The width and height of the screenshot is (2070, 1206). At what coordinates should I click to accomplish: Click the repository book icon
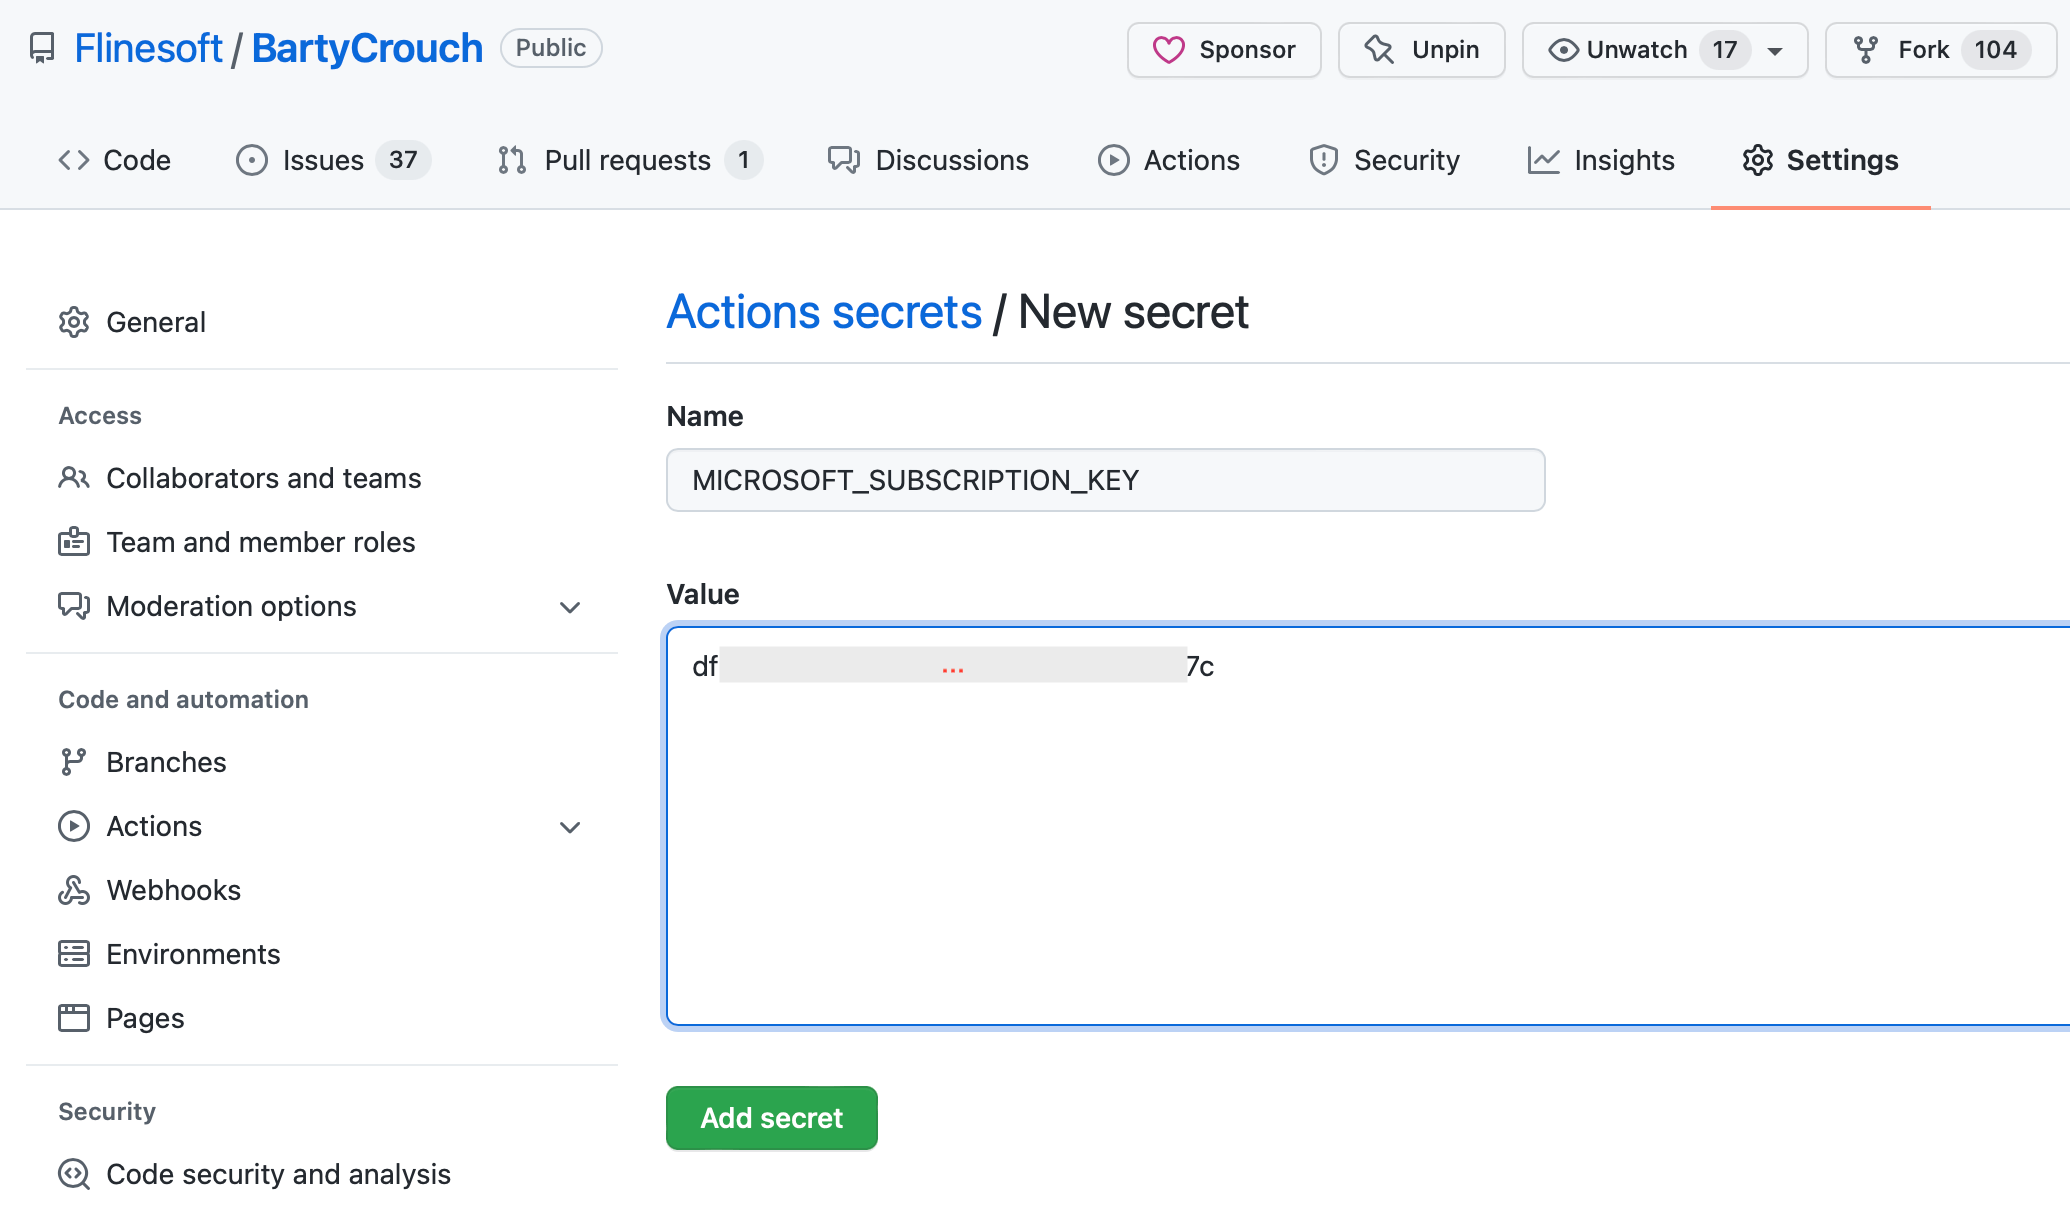point(42,48)
